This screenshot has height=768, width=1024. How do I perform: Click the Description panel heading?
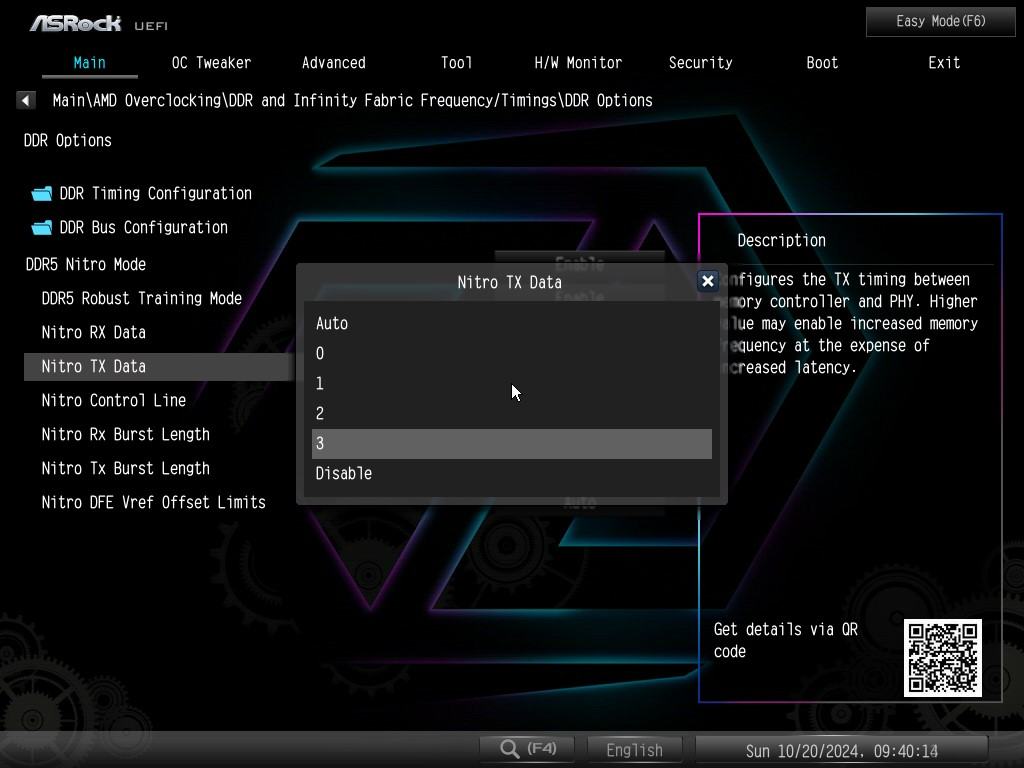tap(781, 240)
